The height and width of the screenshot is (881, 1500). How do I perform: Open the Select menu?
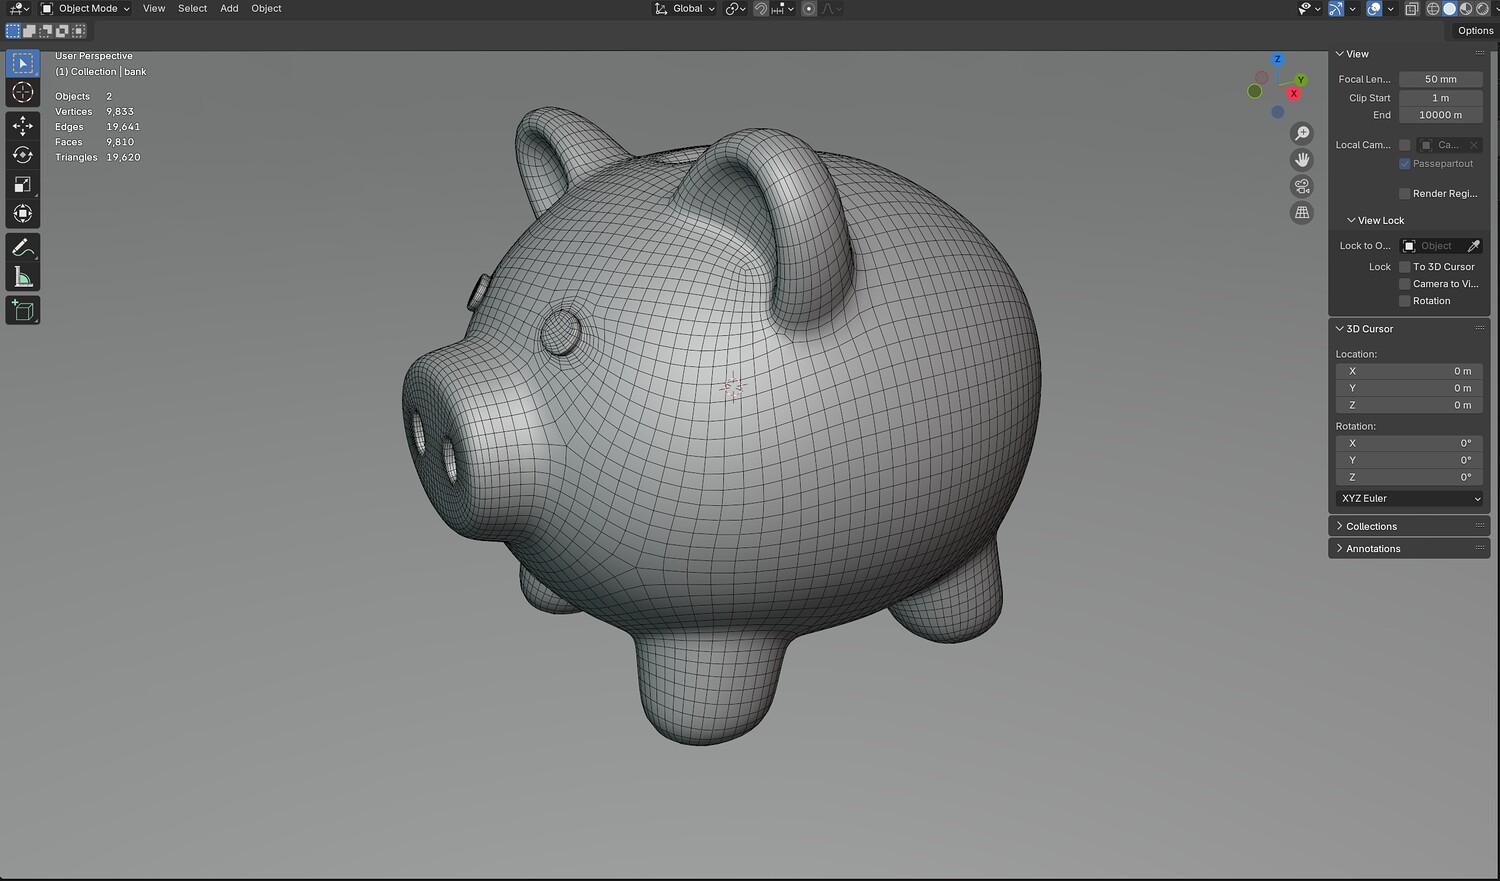192,9
